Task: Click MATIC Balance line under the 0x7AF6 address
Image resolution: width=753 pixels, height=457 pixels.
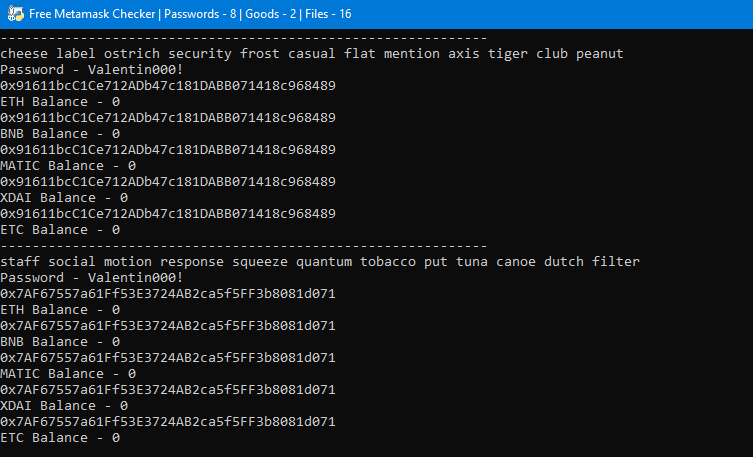Action: point(68,373)
